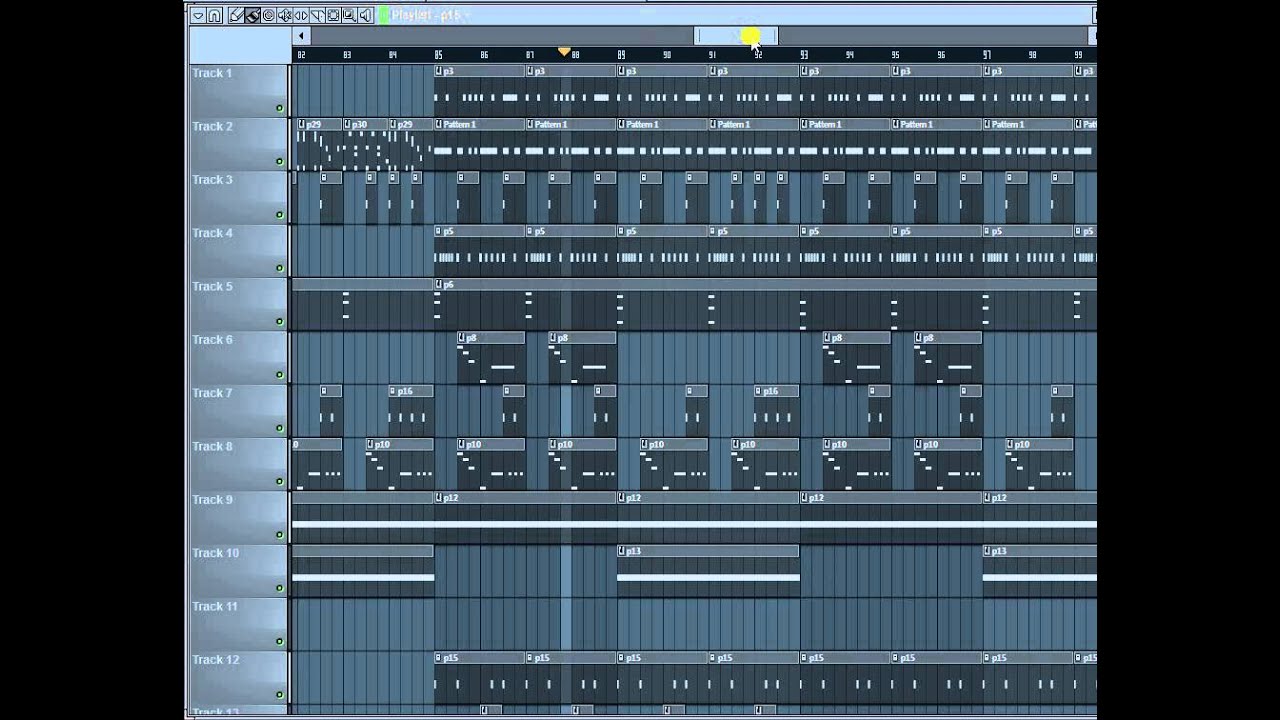
Task: Click the Track 7 label
Action: [x=212, y=393]
